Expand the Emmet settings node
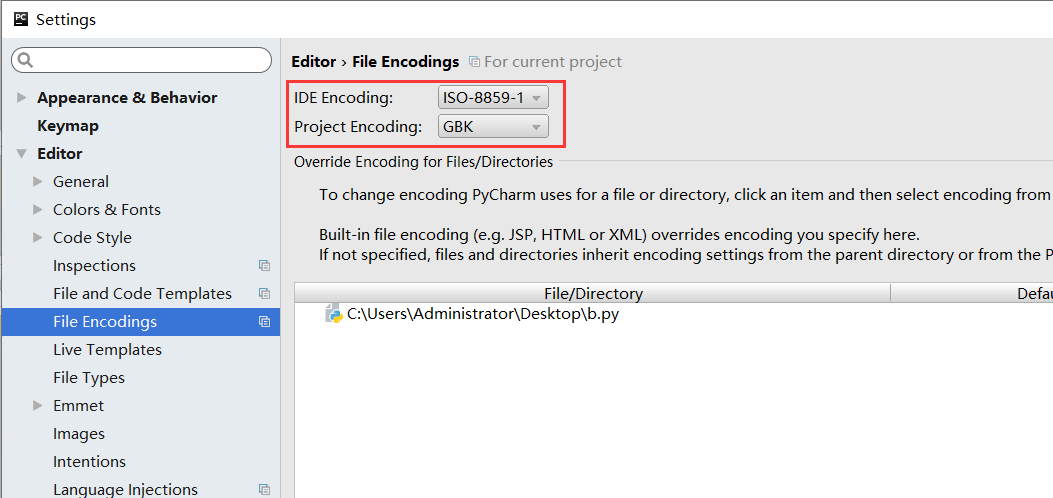 (x=38, y=406)
